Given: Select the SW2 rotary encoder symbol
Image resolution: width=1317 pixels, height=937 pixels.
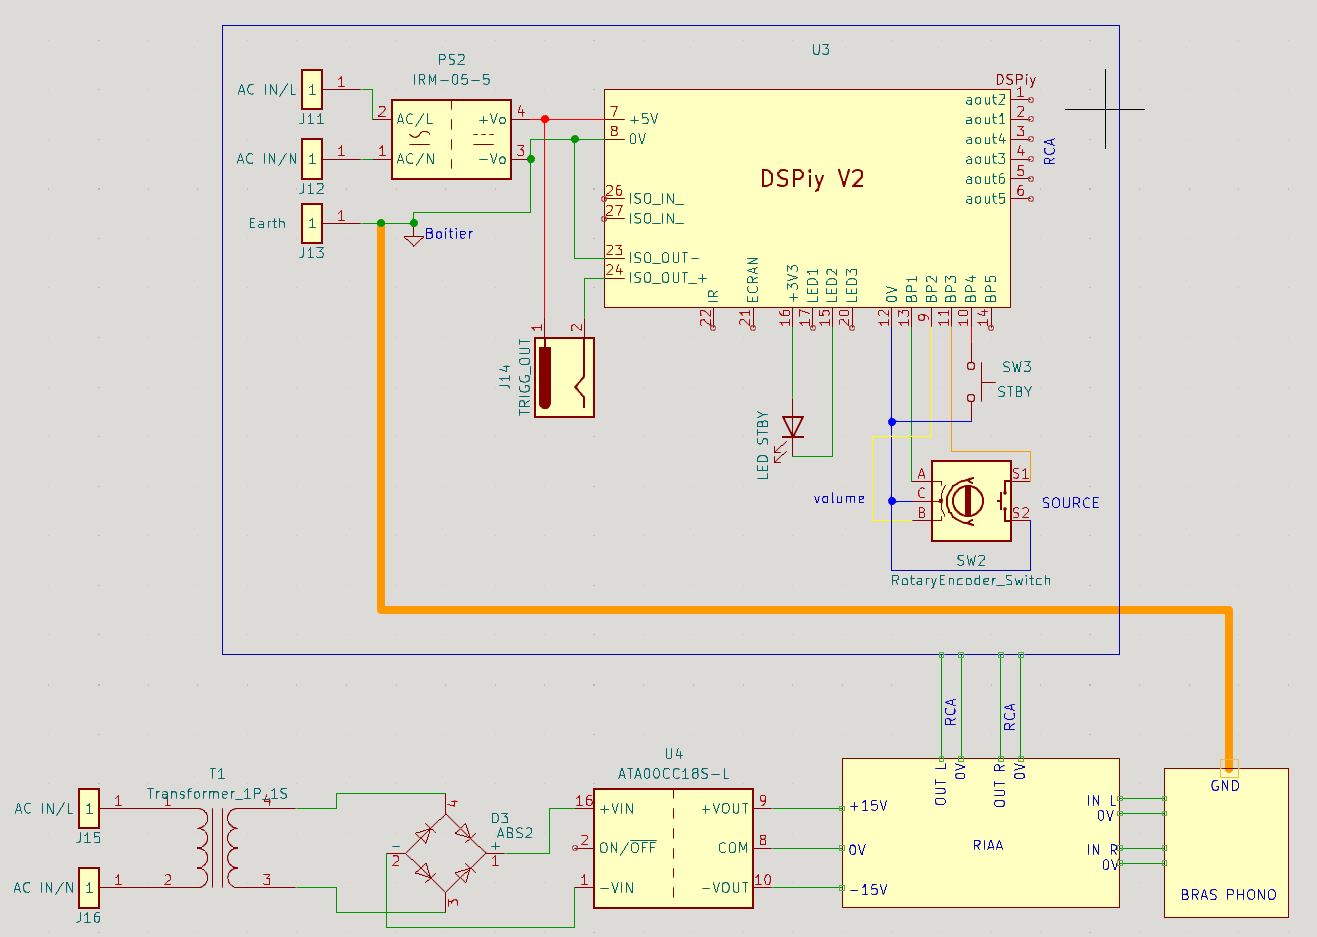Looking at the screenshot, I should pyautogui.click(x=970, y=501).
